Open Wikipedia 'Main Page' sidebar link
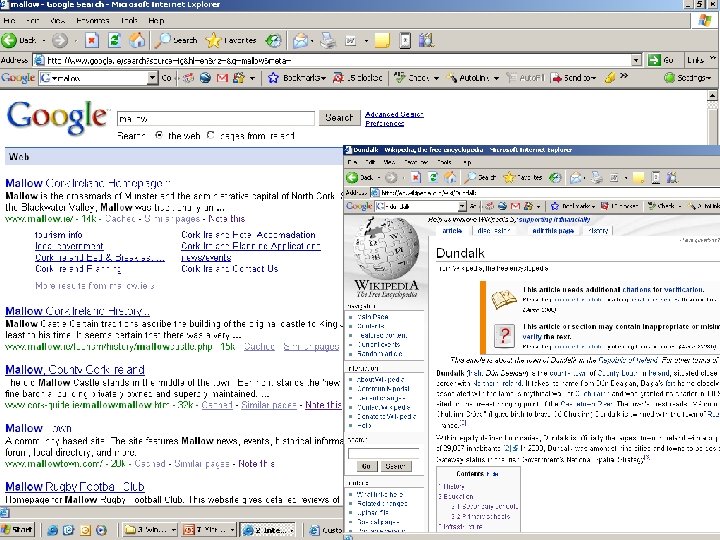Viewport: 720px width, 540px height. (372, 316)
